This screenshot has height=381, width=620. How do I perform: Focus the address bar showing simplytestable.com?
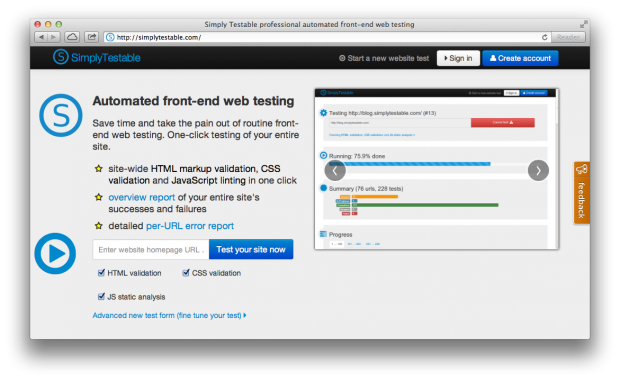pos(324,37)
